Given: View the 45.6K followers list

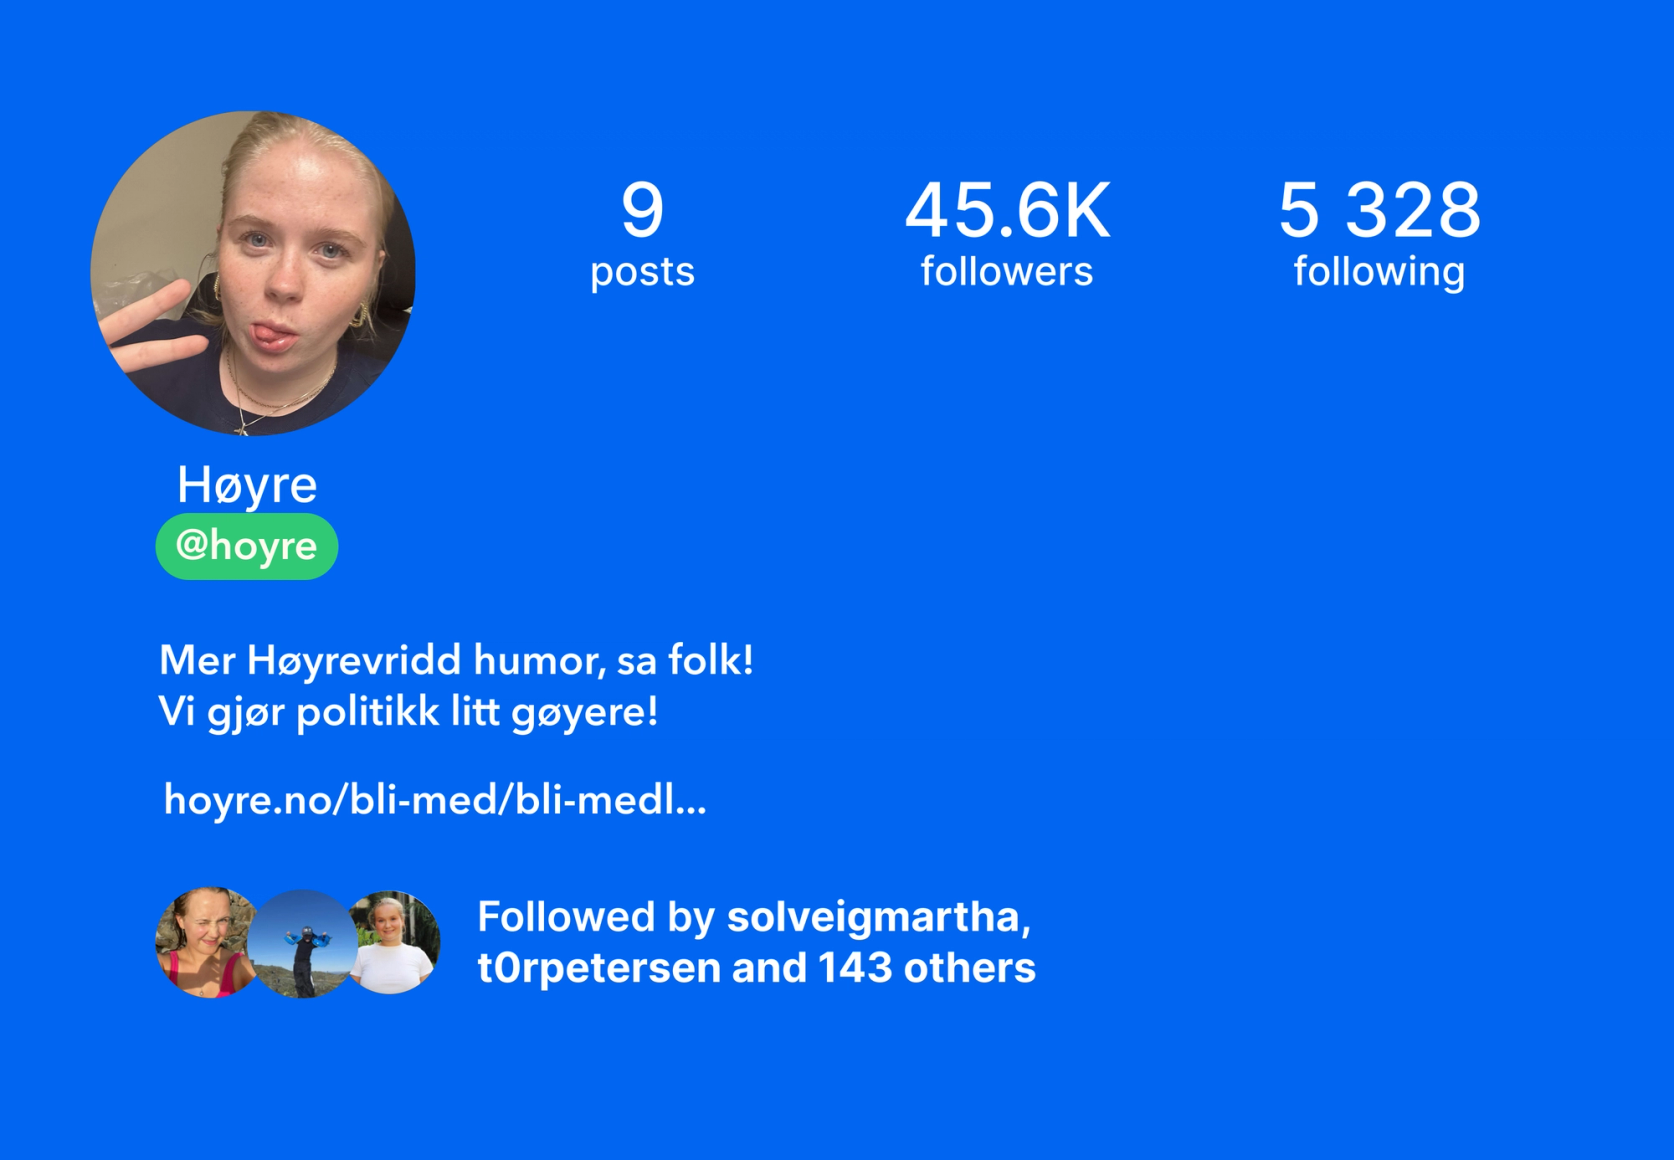Looking at the screenshot, I should (x=1007, y=233).
